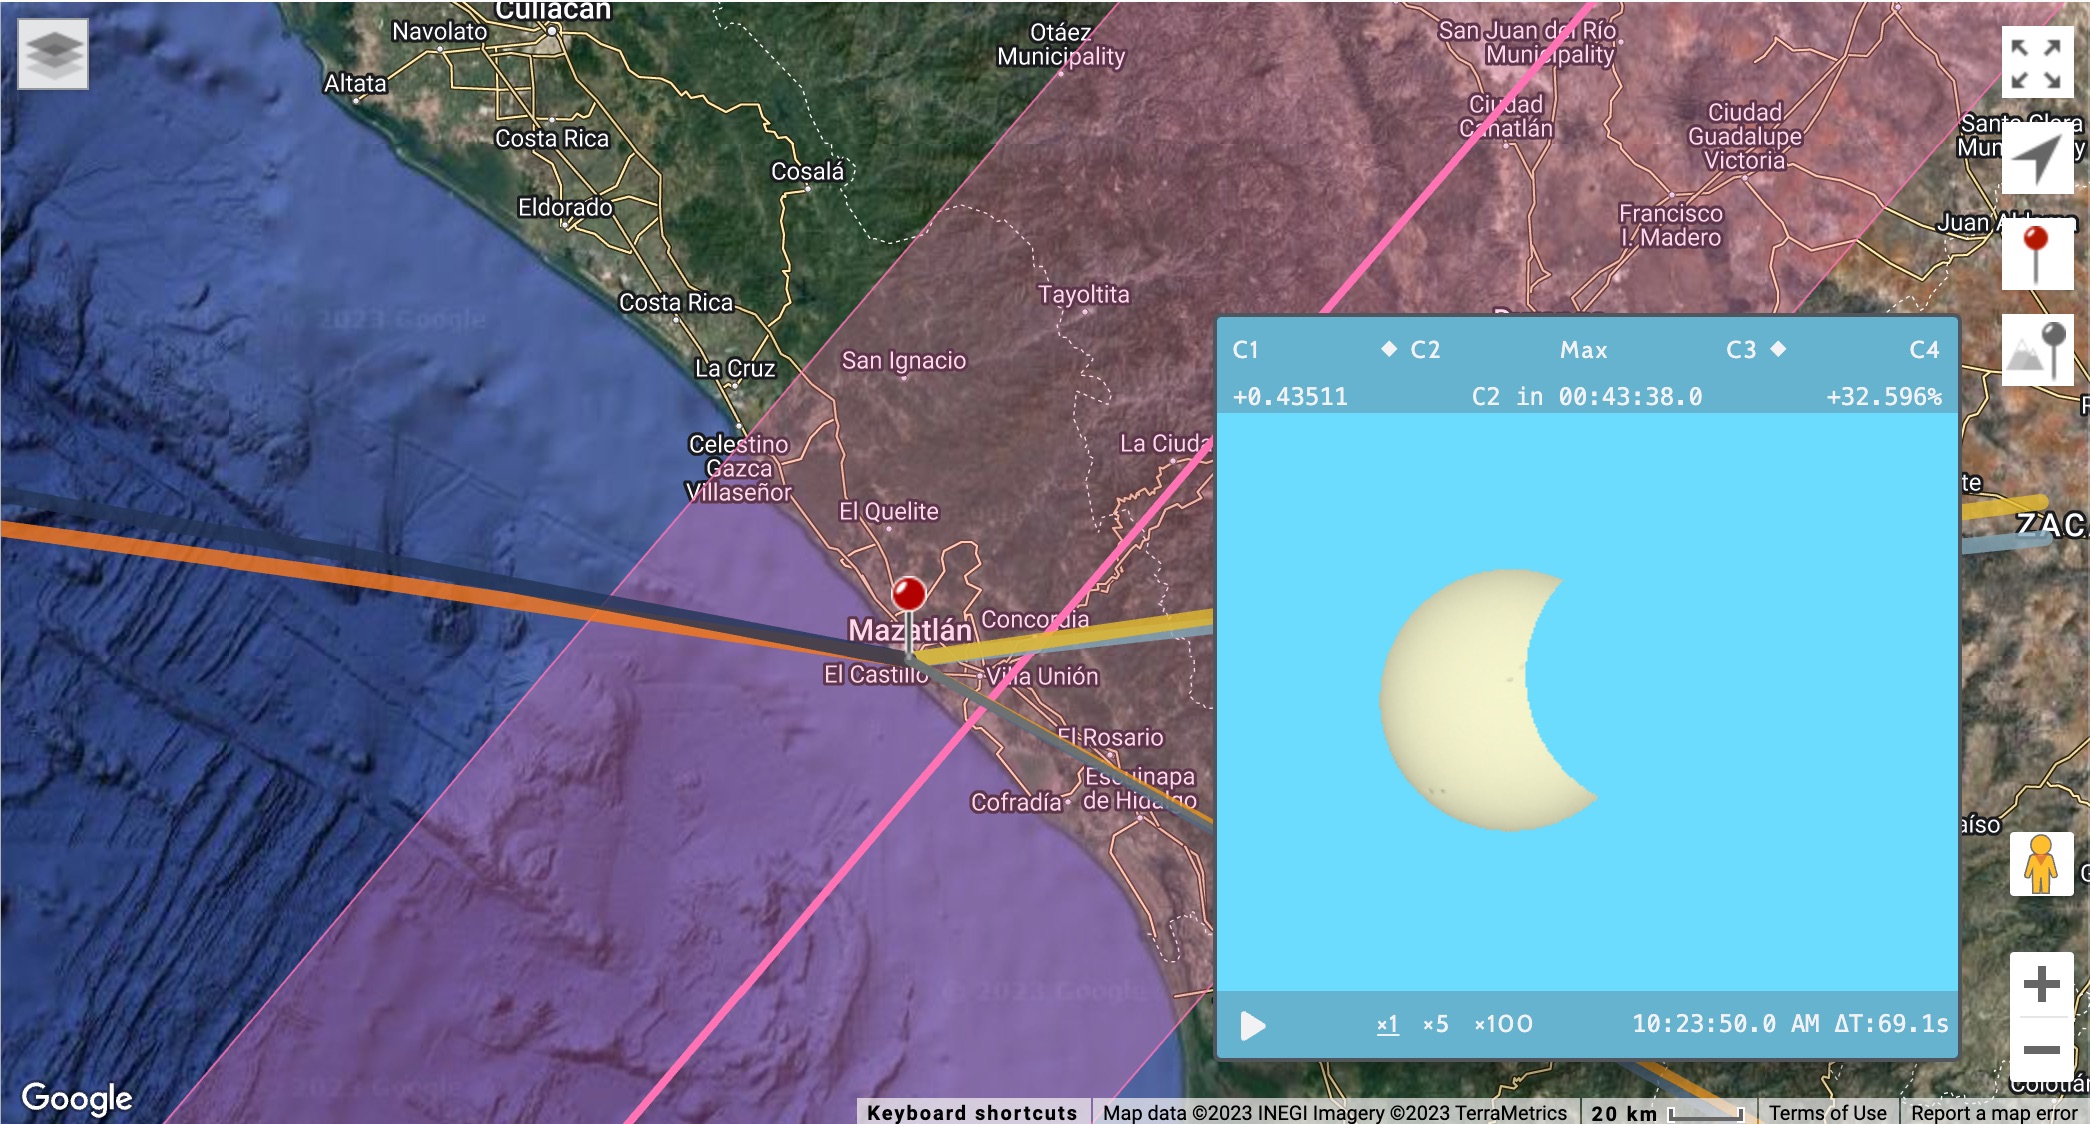Set simulation speed to x100
2090x1124 pixels.
click(1503, 1024)
